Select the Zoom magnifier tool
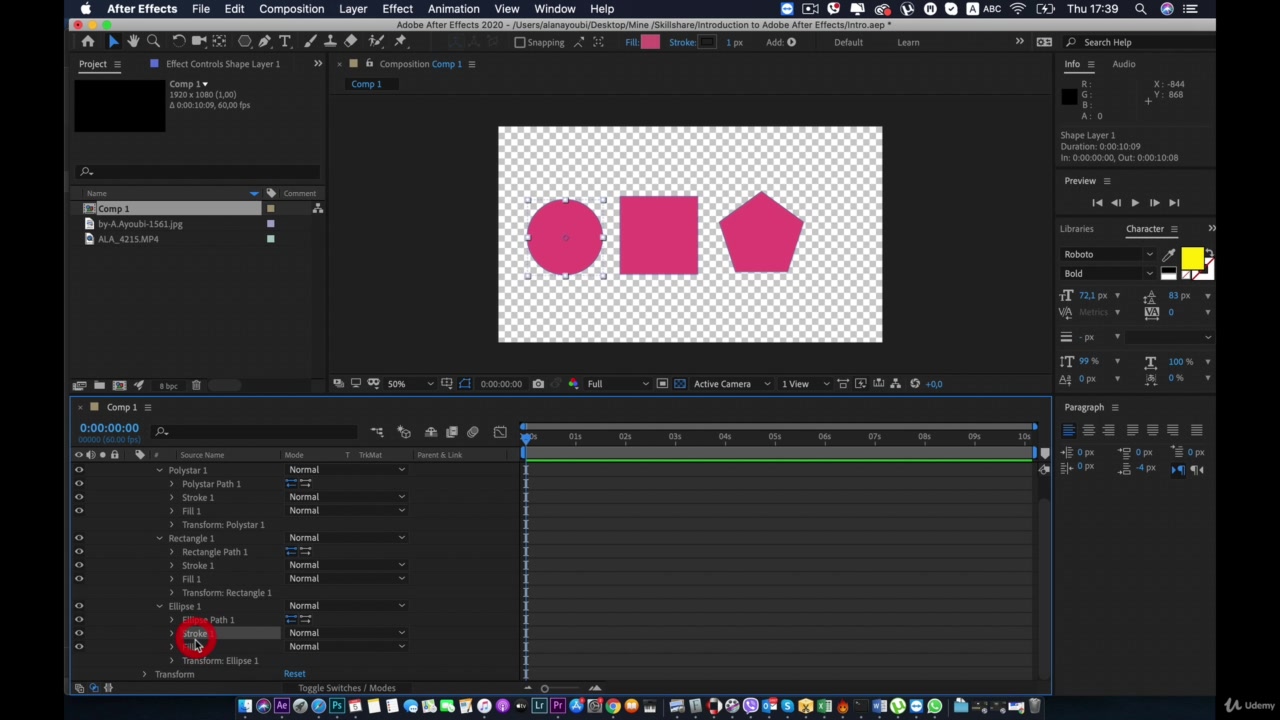1280x720 pixels. (x=153, y=42)
